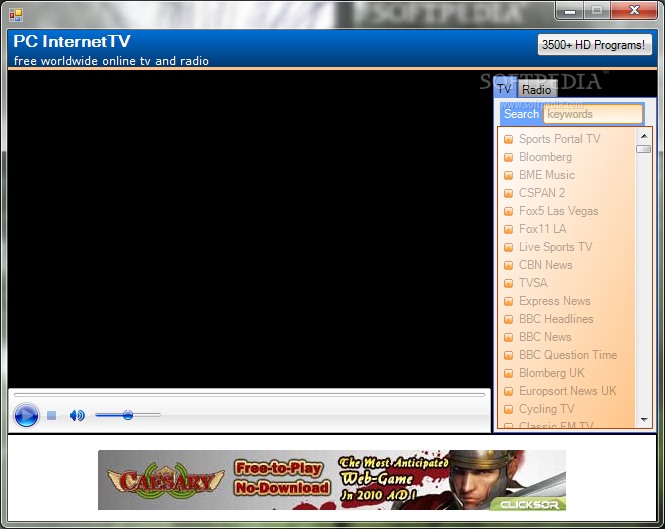
Task: Click the BBC News channel icon
Action: point(508,338)
